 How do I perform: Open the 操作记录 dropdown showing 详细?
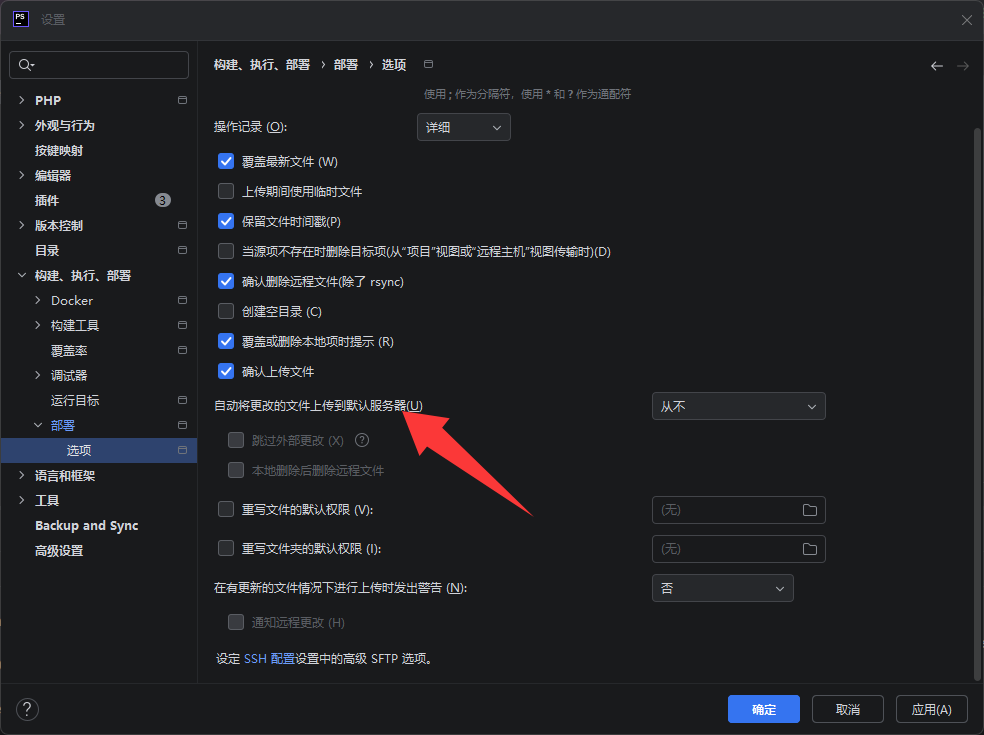[x=463, y=127]
